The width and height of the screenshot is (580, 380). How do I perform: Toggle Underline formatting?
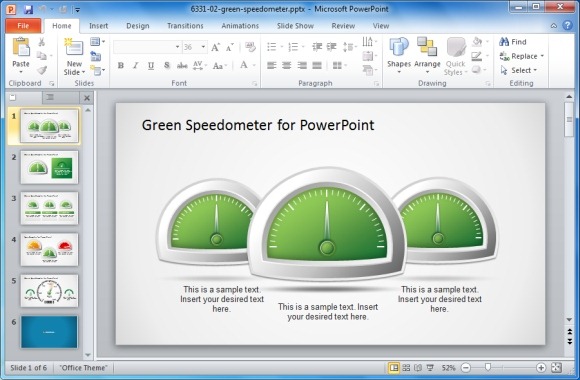[151, 65]
